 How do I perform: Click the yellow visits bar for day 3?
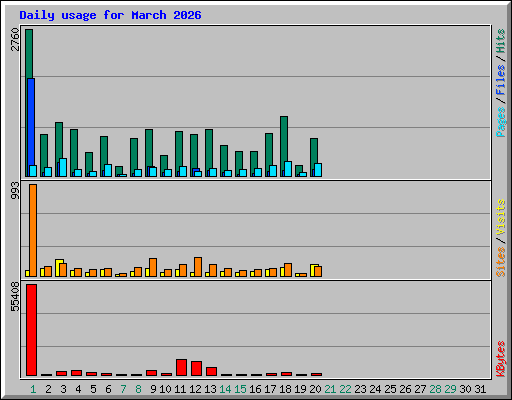click(58, 268)
